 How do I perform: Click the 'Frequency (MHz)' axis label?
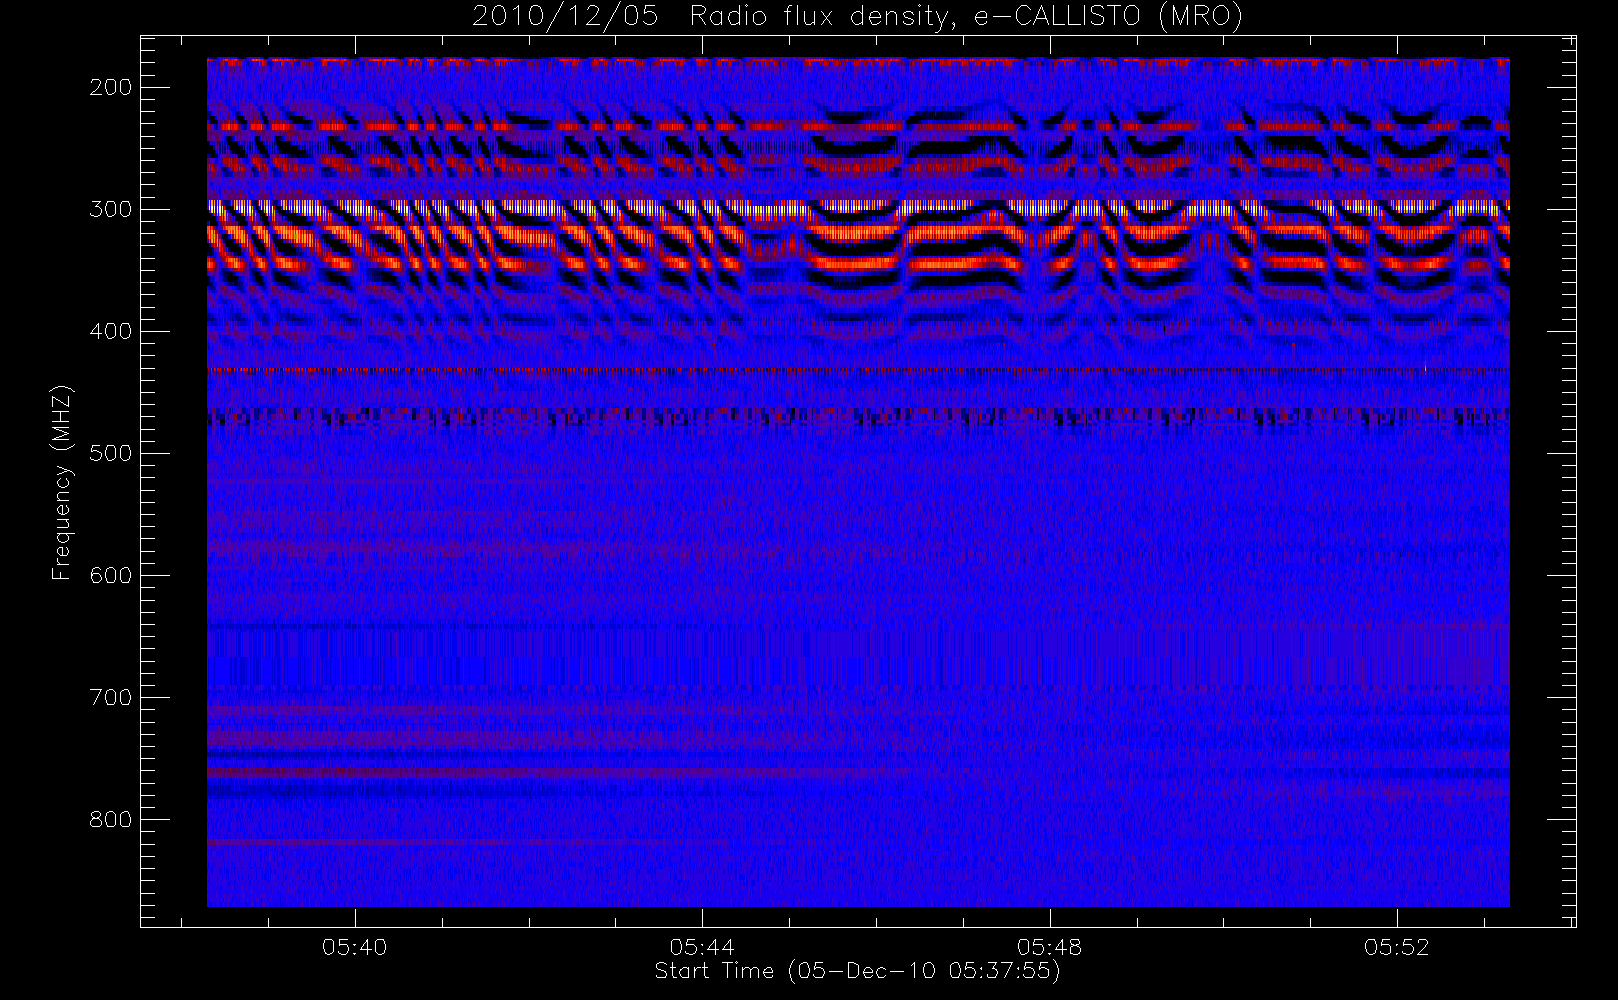pyautogui.click(x=62, y=482)
